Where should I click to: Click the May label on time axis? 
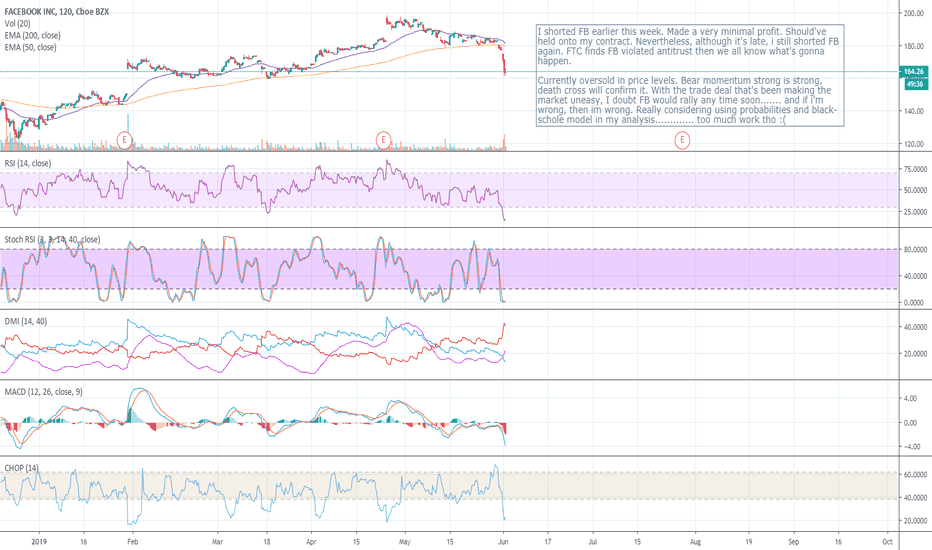[405, 542]
